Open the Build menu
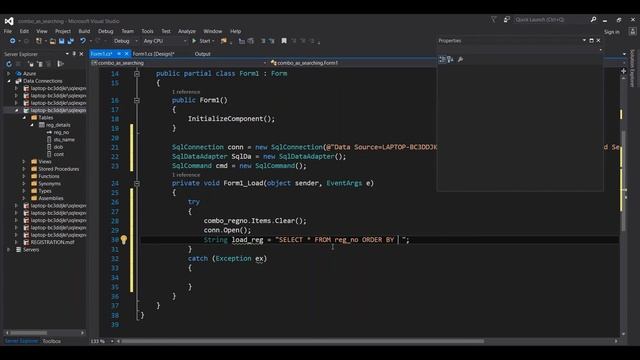The width and height of the screenshot is (640, 360). (84, 31)
